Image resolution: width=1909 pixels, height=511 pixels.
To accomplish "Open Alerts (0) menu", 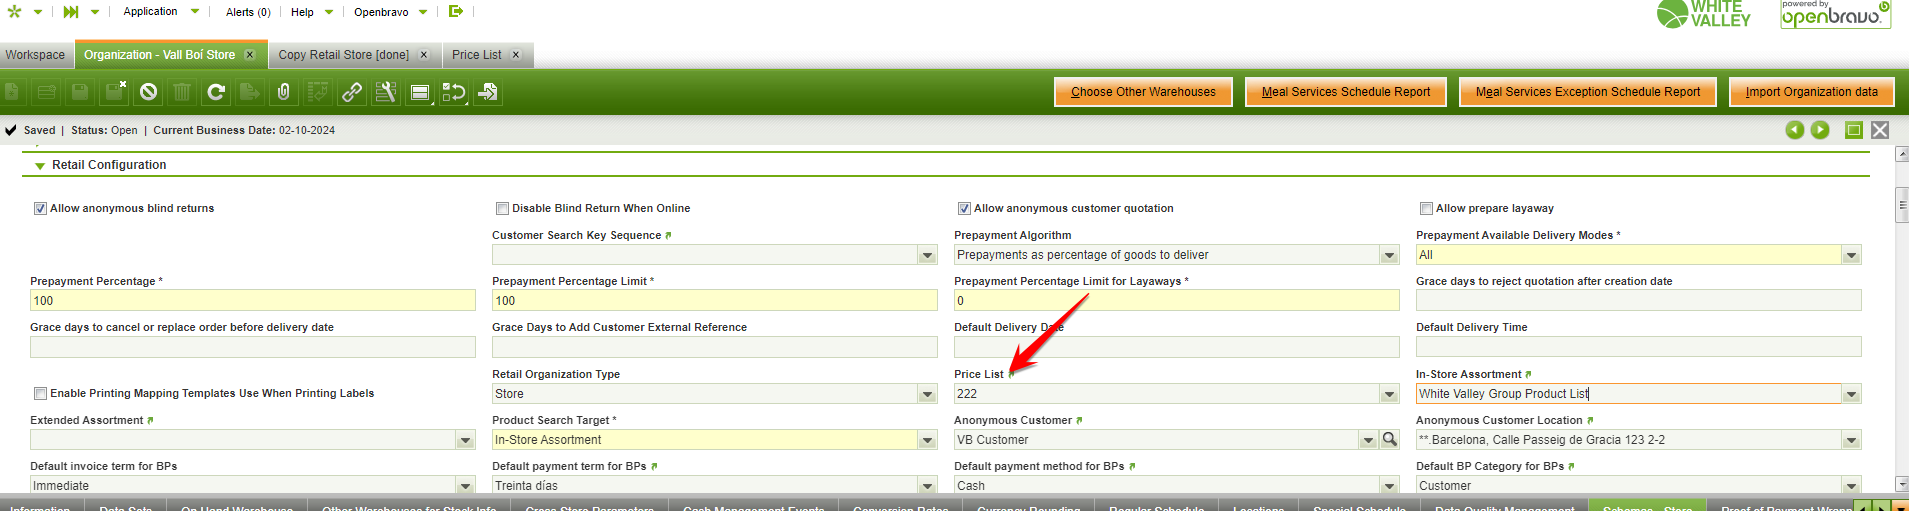I will [x=248, y=12].
